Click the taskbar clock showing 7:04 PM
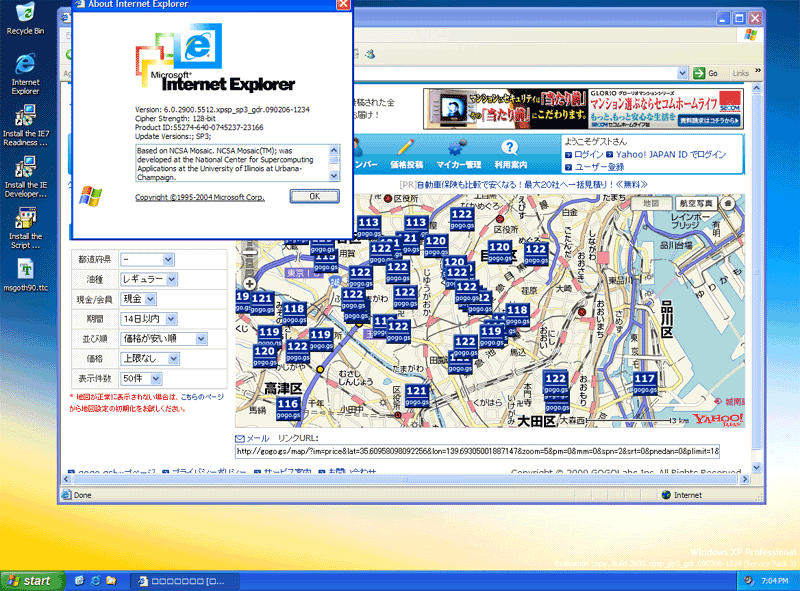The width and height of the screenshot is (800, 591). 774,581
